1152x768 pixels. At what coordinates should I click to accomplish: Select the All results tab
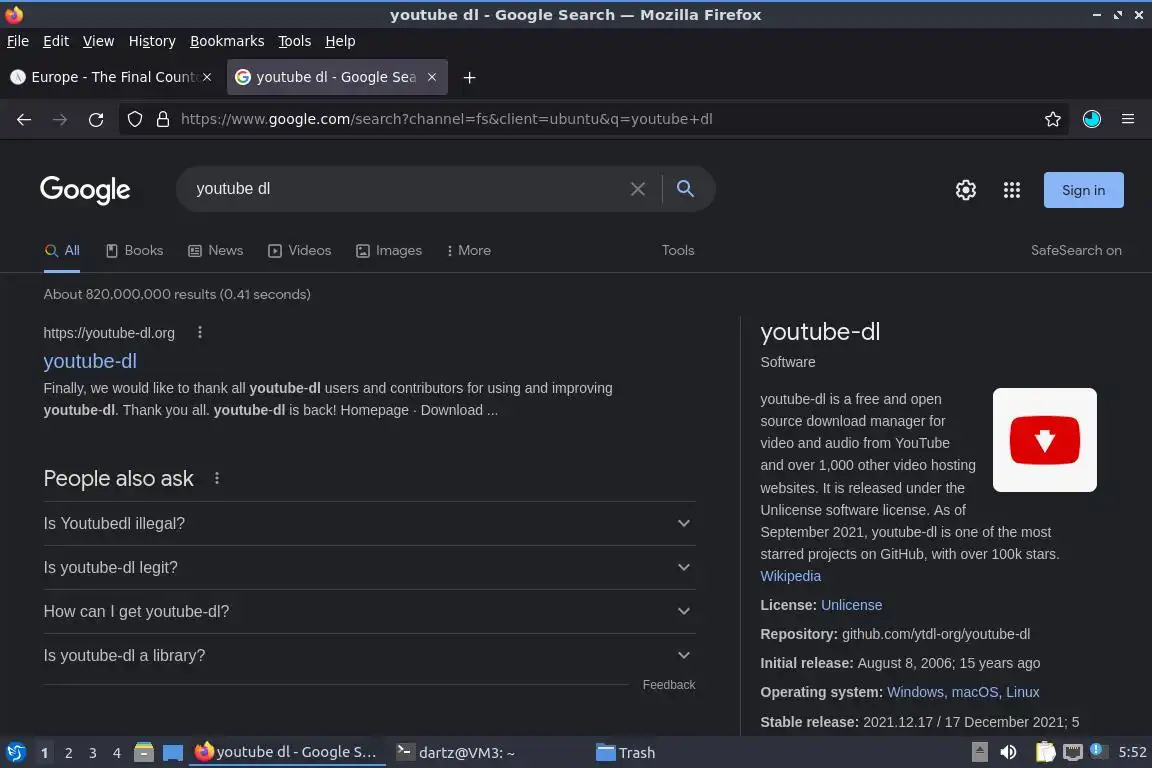pyautogui.click(x=62, y=251)
